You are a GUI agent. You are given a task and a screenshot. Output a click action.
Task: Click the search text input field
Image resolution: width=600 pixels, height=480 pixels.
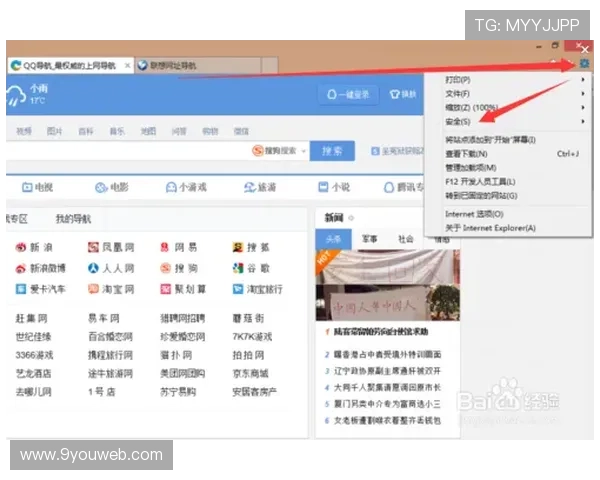[128, 151]
